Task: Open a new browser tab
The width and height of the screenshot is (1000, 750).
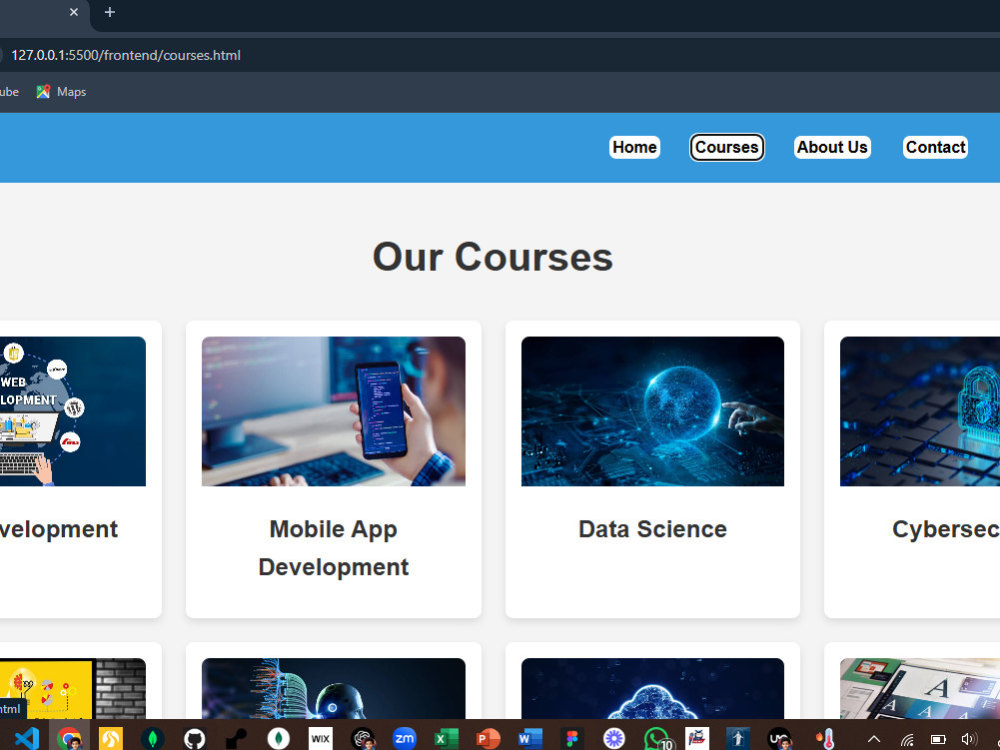Action: (110, 12)
